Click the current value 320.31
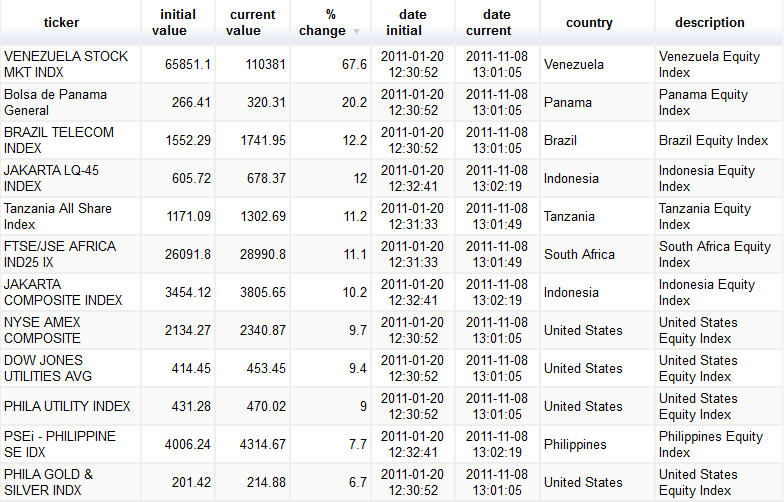Image resolution: width=784 pixels, height=502 pixels. (266, 102)
